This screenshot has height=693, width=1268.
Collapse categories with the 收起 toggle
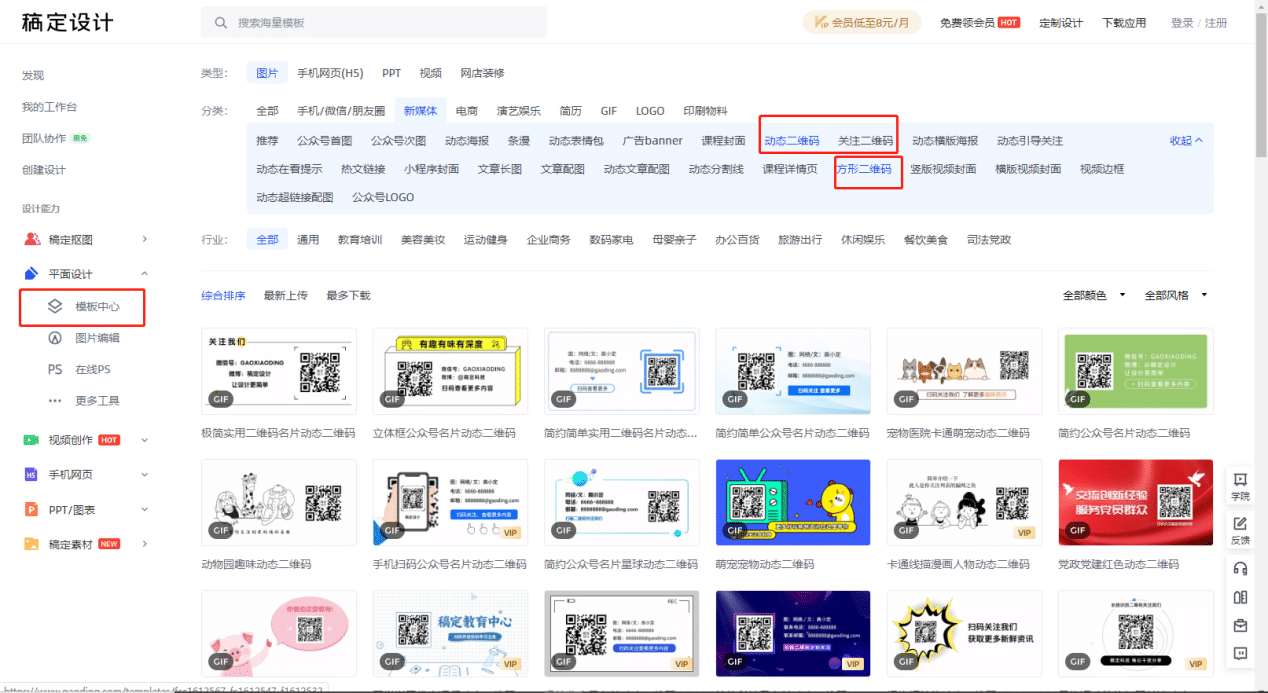[x=1186, y=141]
